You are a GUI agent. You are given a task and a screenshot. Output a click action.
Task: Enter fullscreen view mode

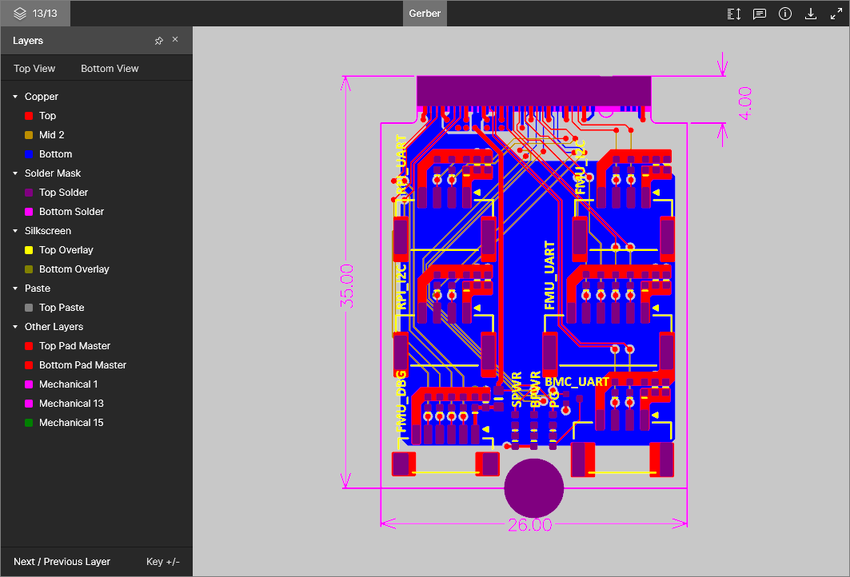click(837, 13)
